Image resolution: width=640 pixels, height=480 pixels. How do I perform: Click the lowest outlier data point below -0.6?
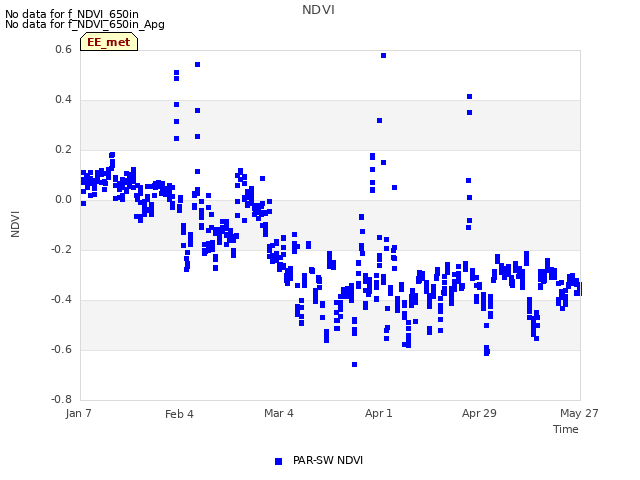pyautogui.click(x=354, y=364)
